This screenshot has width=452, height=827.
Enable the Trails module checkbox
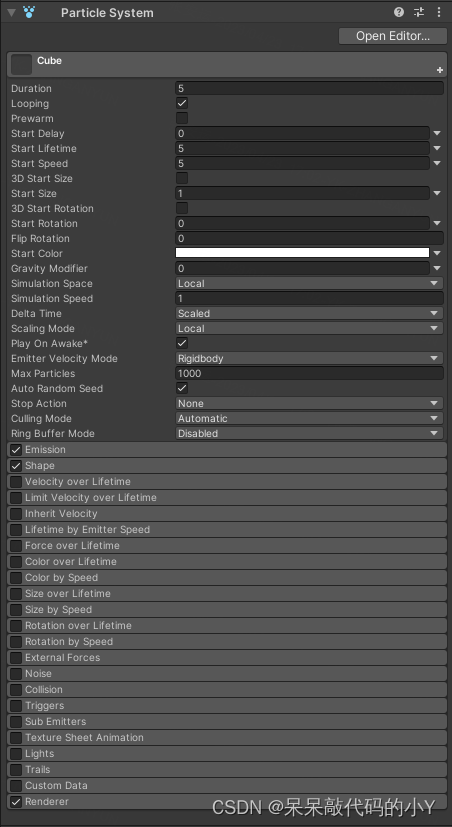tap(16, 770)
